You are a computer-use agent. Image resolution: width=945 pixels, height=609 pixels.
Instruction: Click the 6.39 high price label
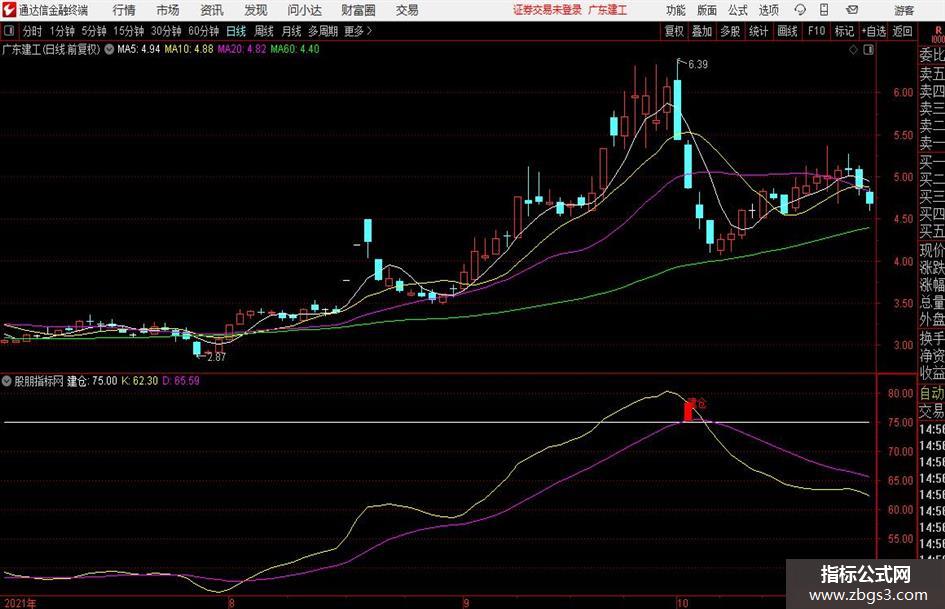pyautogui.click(x=698, y=65)
